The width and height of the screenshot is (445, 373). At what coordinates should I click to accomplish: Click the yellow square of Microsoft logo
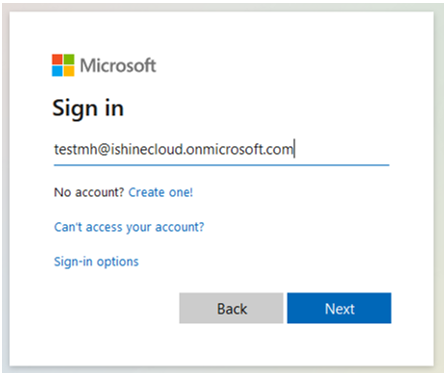point(69,71)
